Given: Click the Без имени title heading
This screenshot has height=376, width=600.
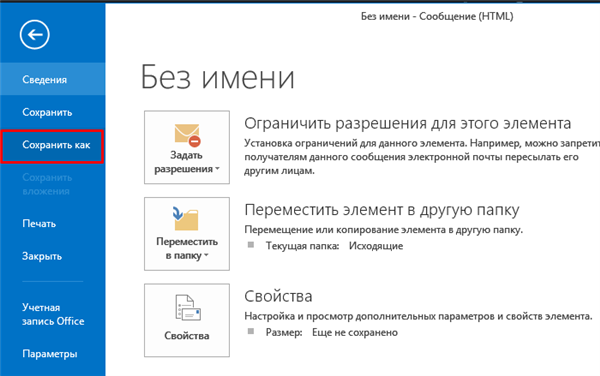Looking at the screenshot, I should coord(218,77).
